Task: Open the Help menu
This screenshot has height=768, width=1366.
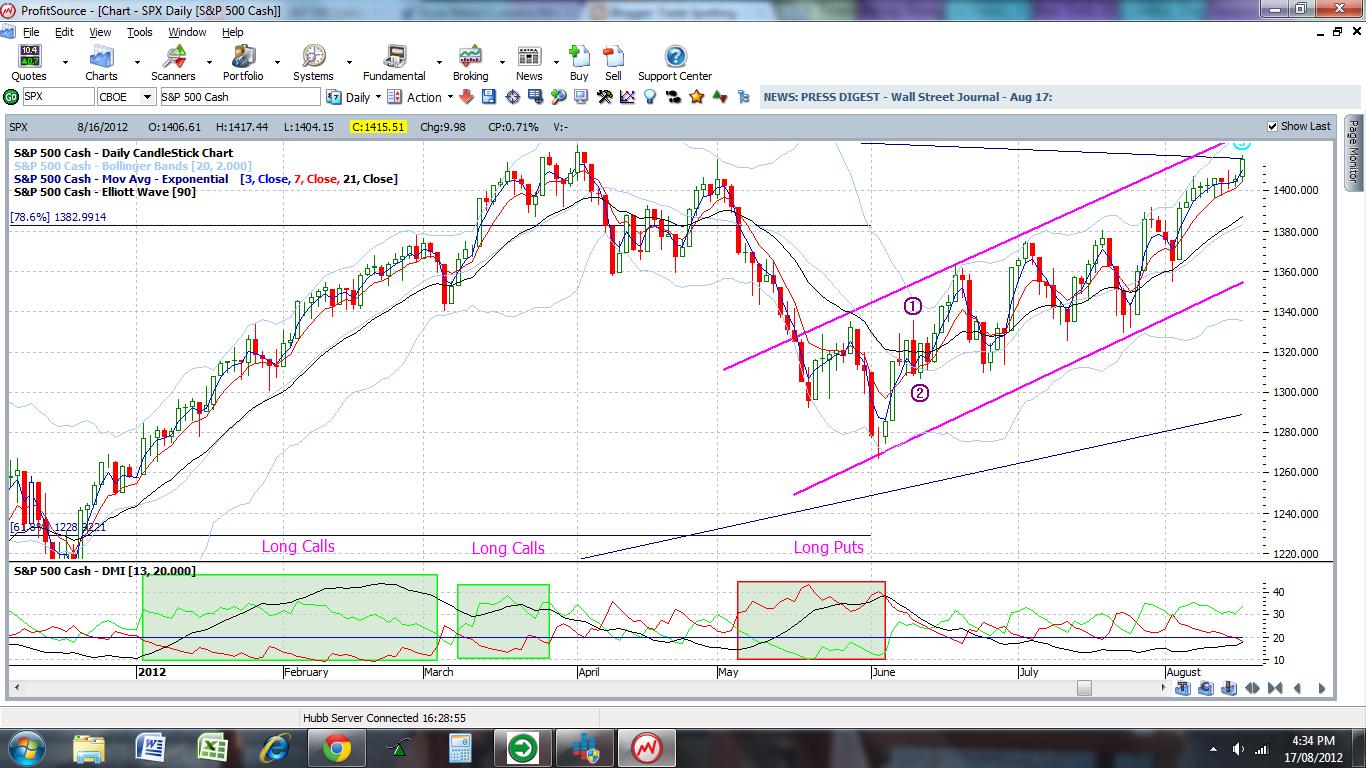Action: (232, 32)
